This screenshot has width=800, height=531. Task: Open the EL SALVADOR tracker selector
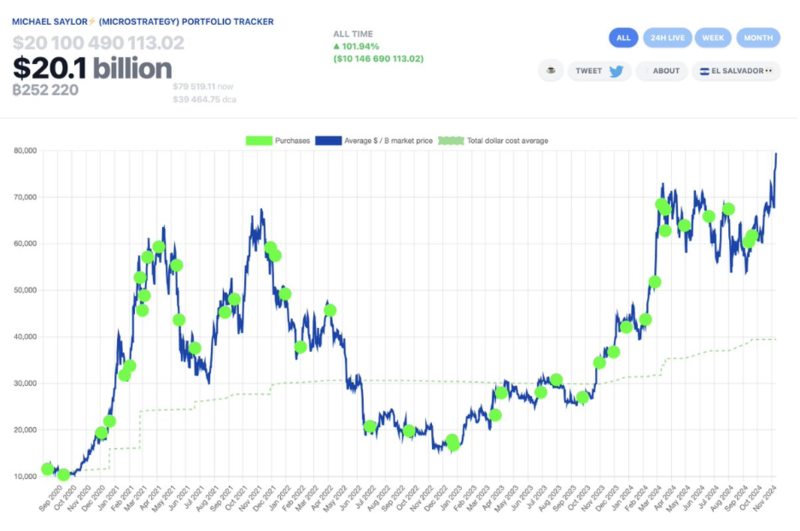click(736, 71)
